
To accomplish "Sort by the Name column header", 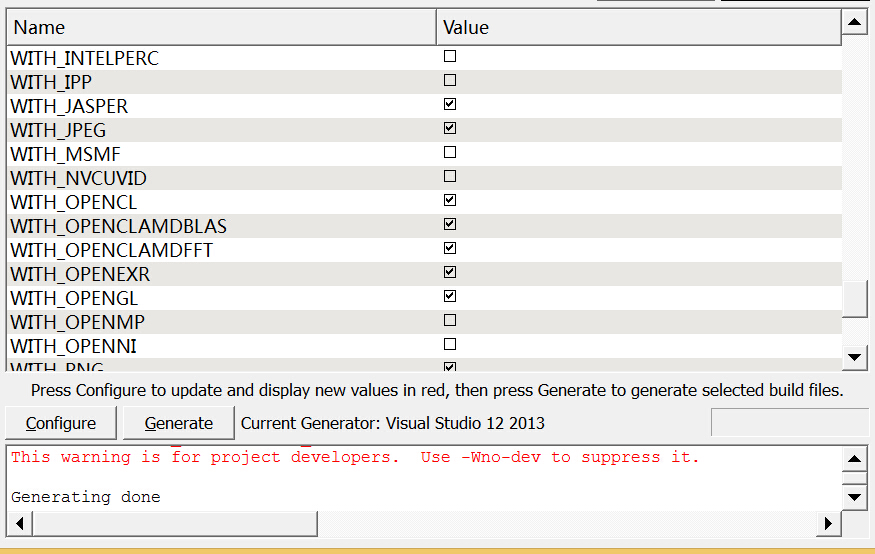I will click(221, 27).
